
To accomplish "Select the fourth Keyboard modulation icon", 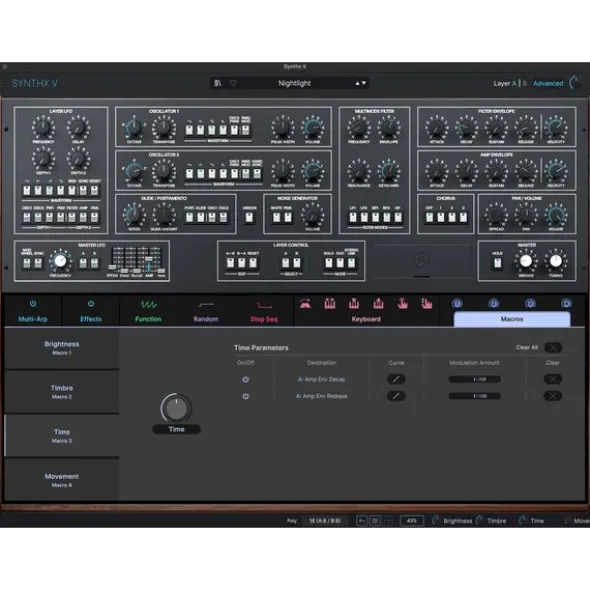I will click(378, 303).
